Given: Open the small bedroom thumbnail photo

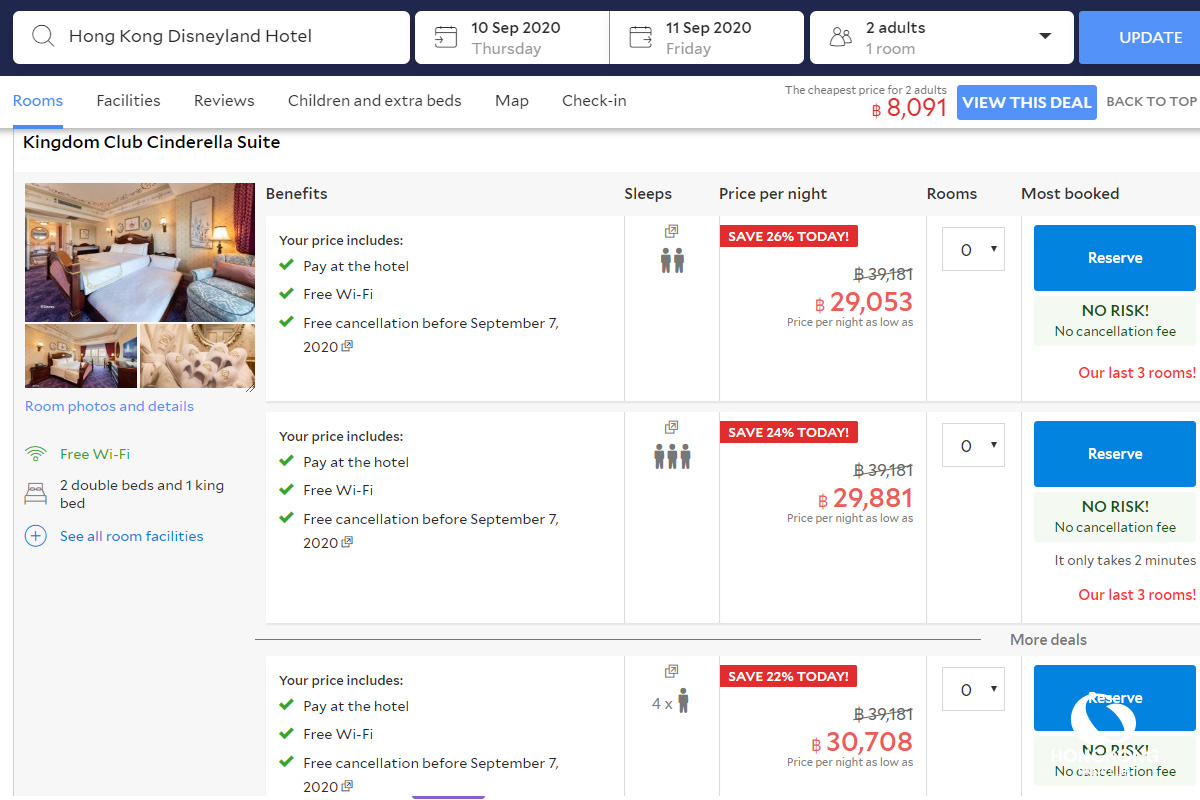Looking at the screenshot, I should [81, 356].
